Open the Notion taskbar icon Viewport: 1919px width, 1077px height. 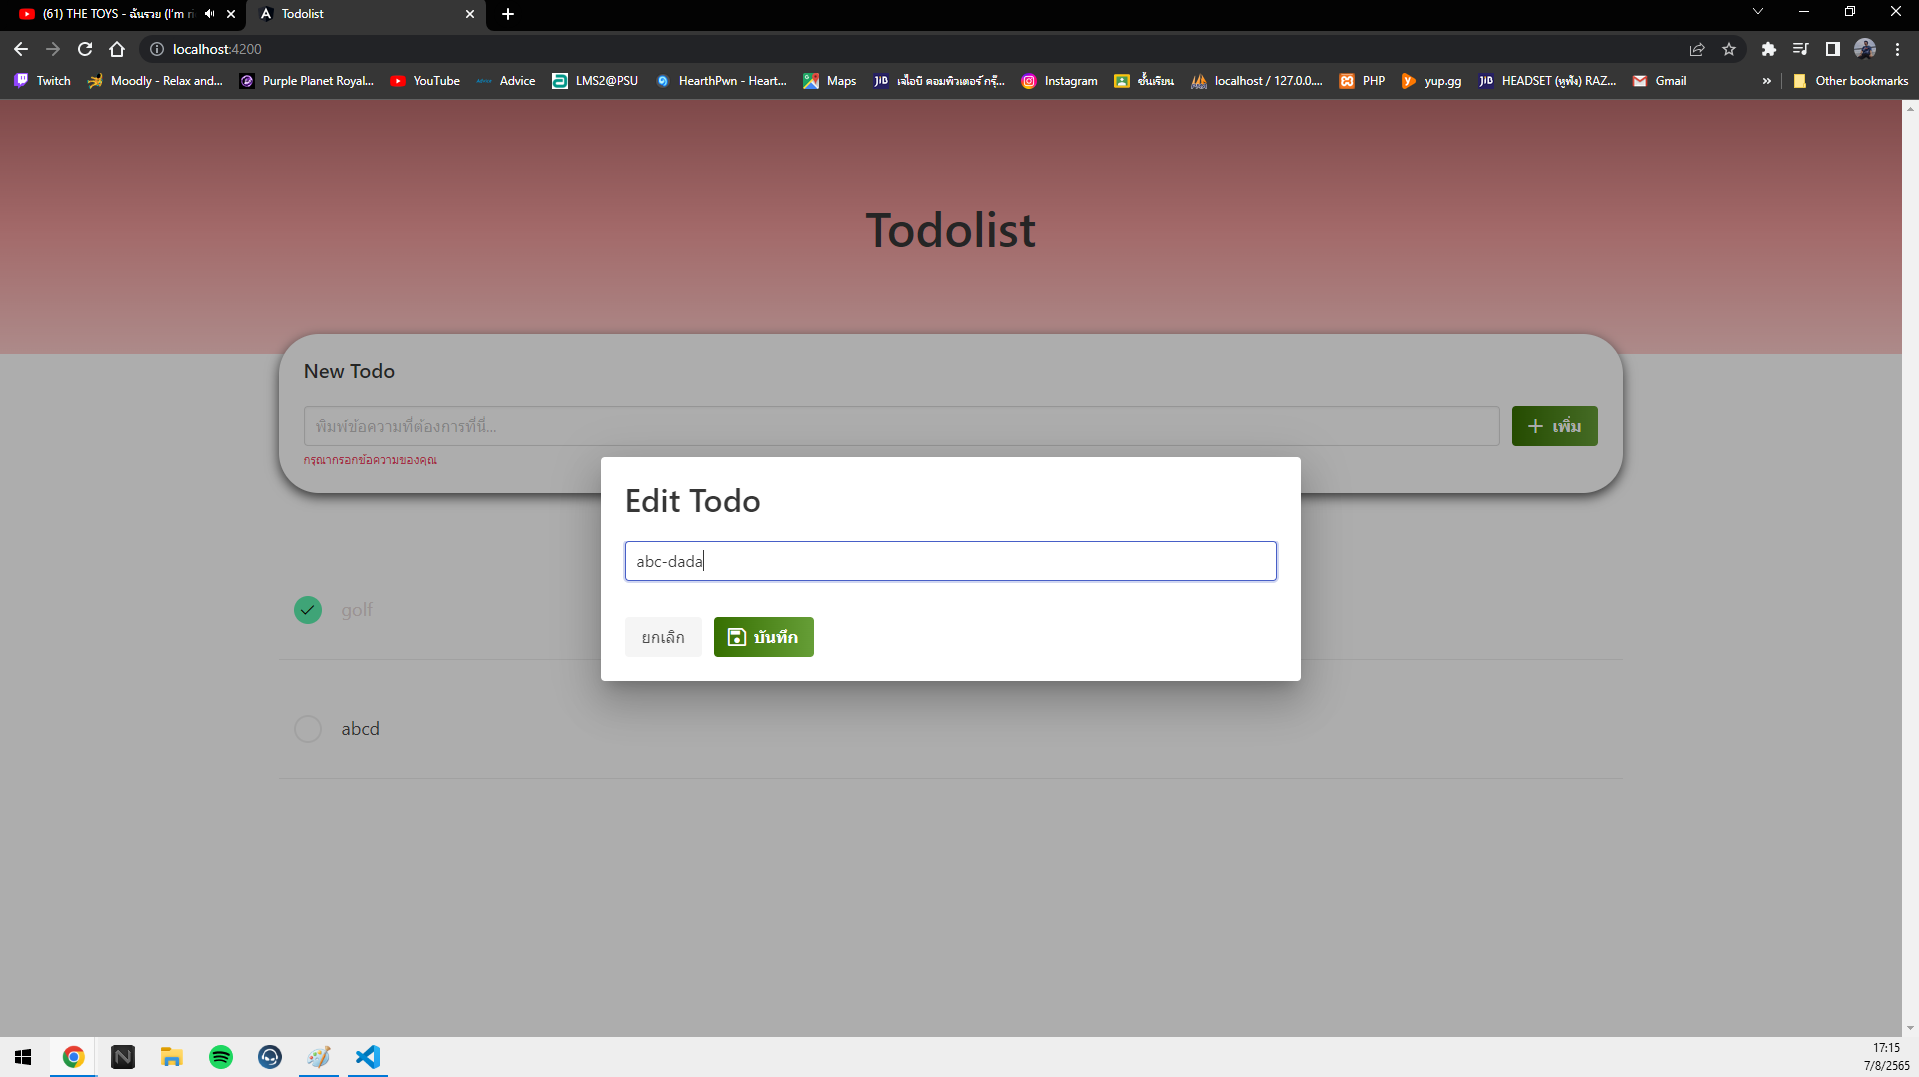[x=123, y=1057]
